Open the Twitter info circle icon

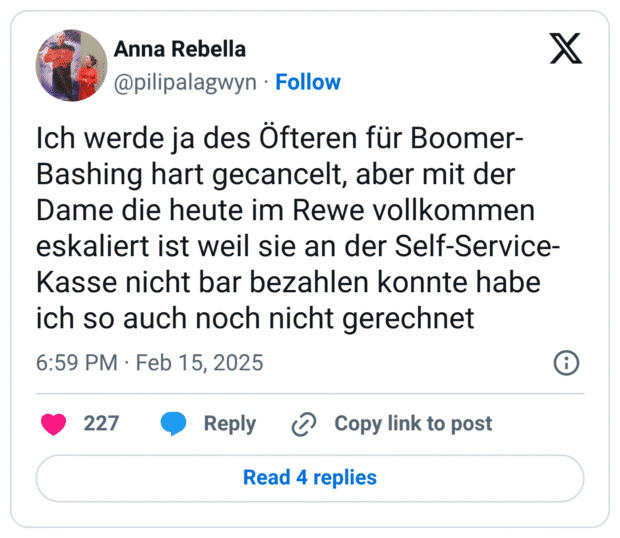[567, 362]
